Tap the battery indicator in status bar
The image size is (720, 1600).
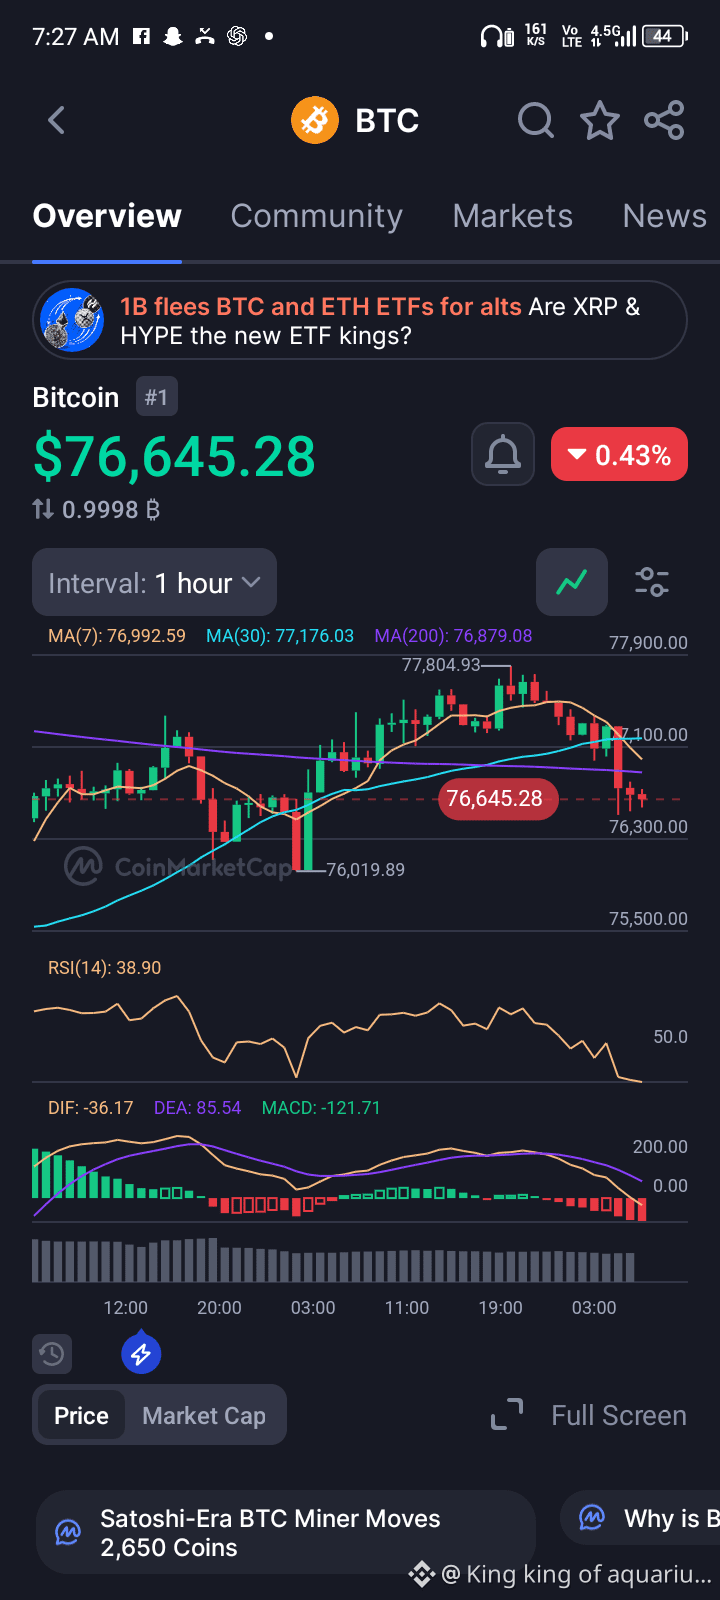[665, 36]
